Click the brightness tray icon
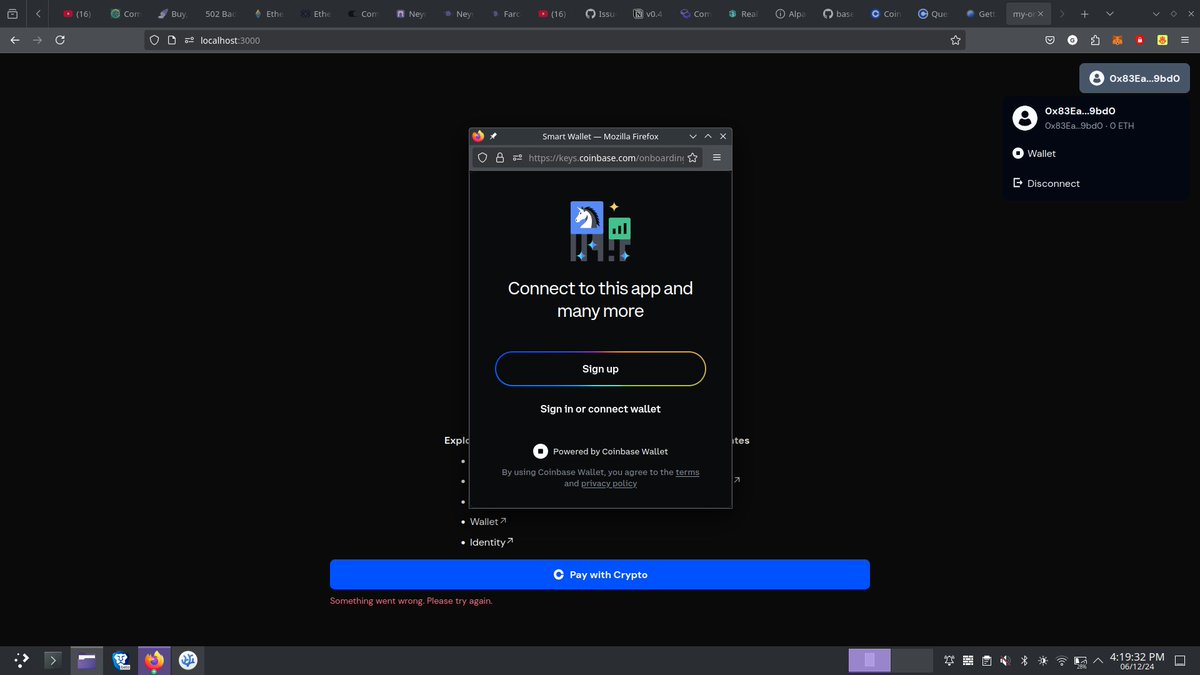 coord(1043,660)
